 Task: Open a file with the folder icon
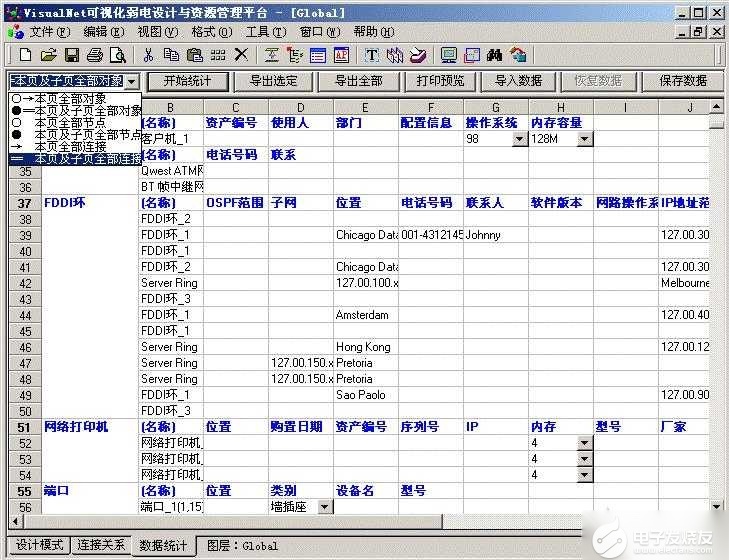tap(48, 55)
